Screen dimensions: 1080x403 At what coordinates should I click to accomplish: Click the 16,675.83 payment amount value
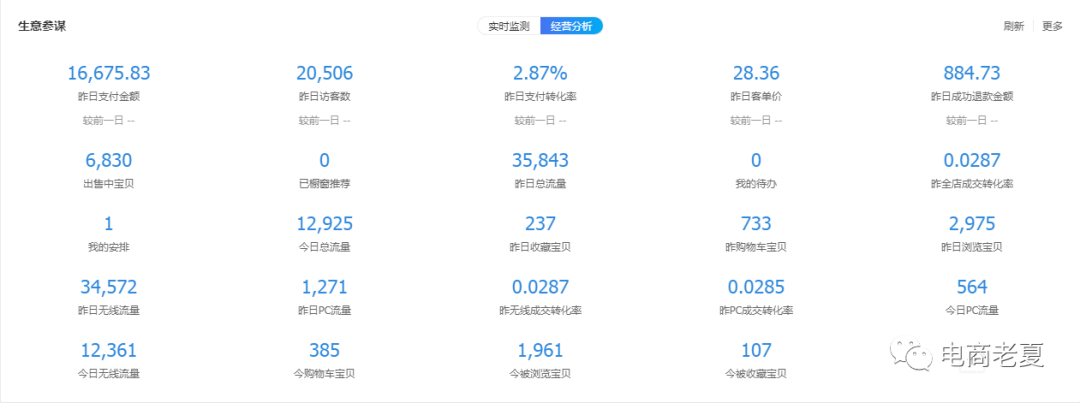click(109, 73)
